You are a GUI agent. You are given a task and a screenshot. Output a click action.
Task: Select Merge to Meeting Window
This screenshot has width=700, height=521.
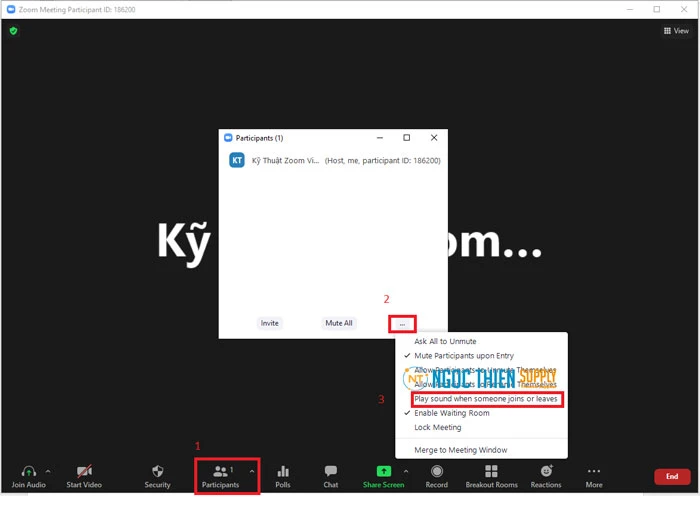coord(460,450)
